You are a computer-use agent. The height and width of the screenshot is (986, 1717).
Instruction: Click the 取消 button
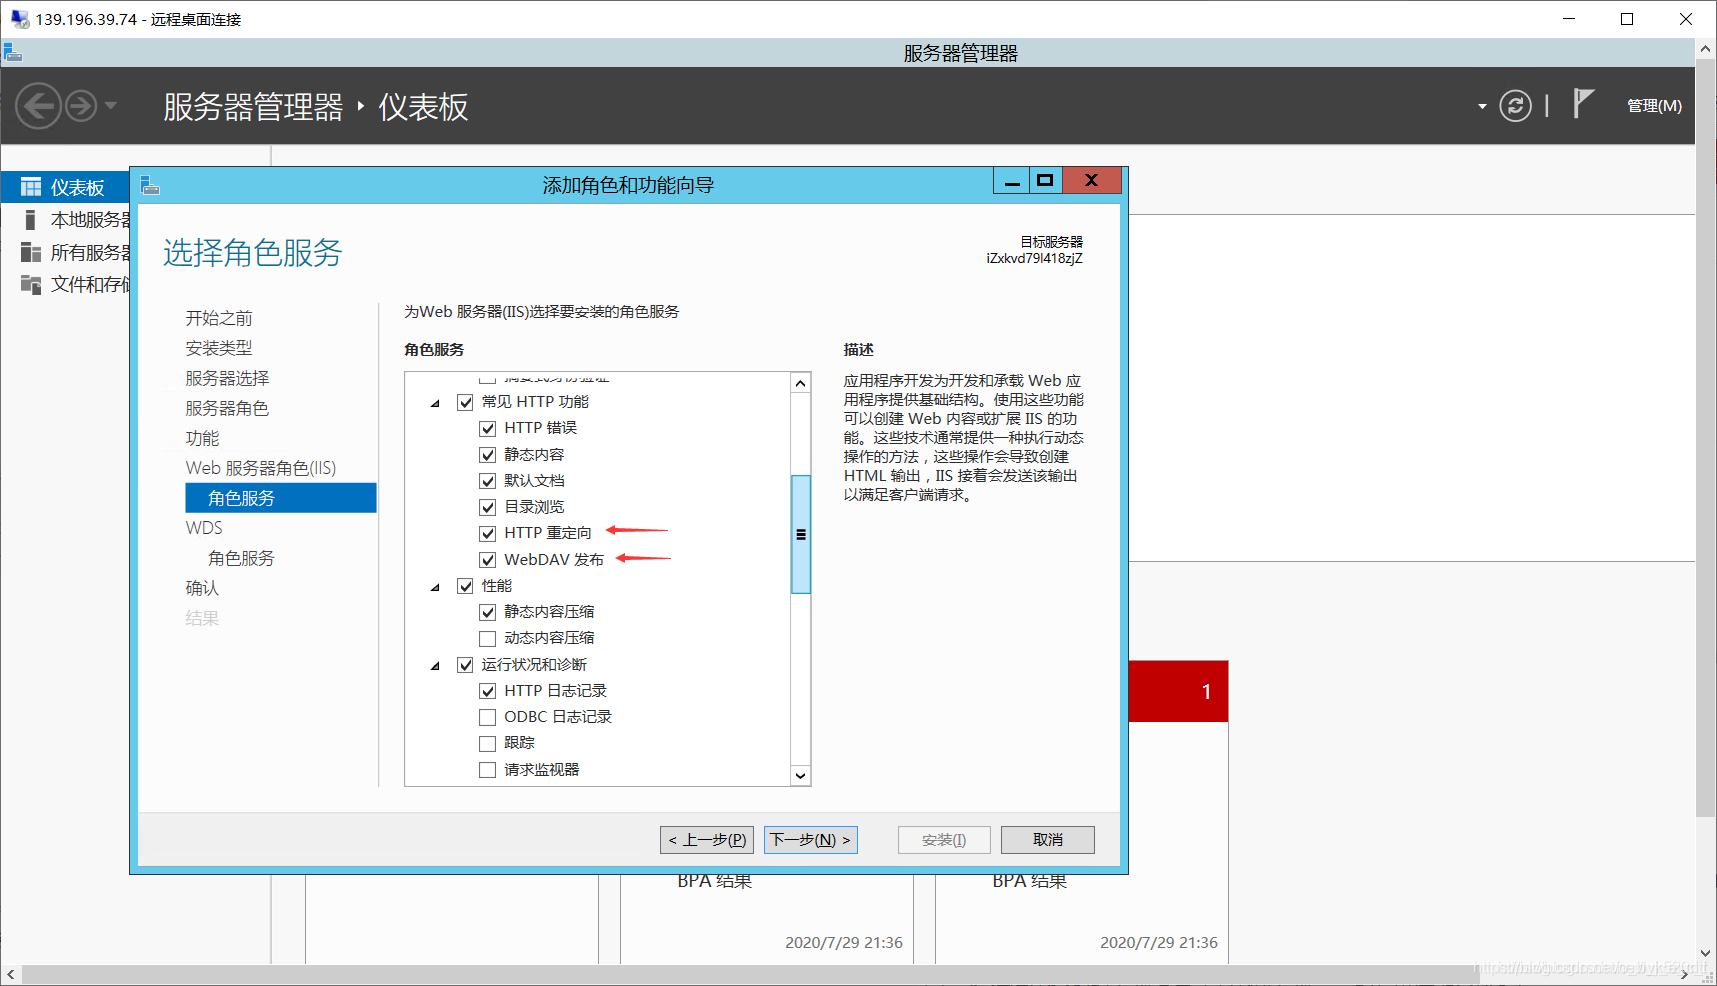(1048, 840)
